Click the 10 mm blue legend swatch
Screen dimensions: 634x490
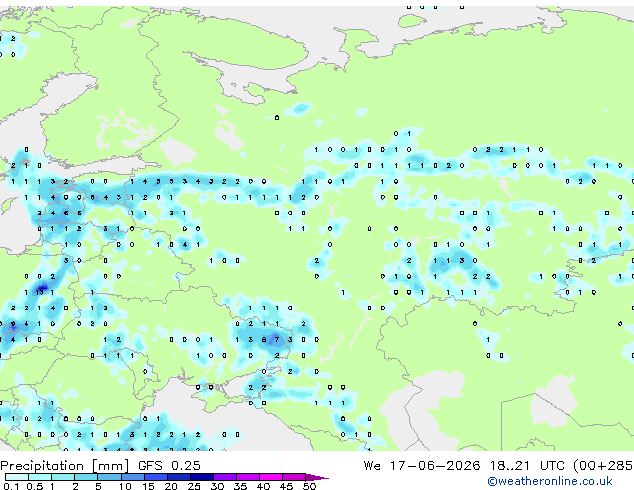pyautogui.click(x=132, y=477)
